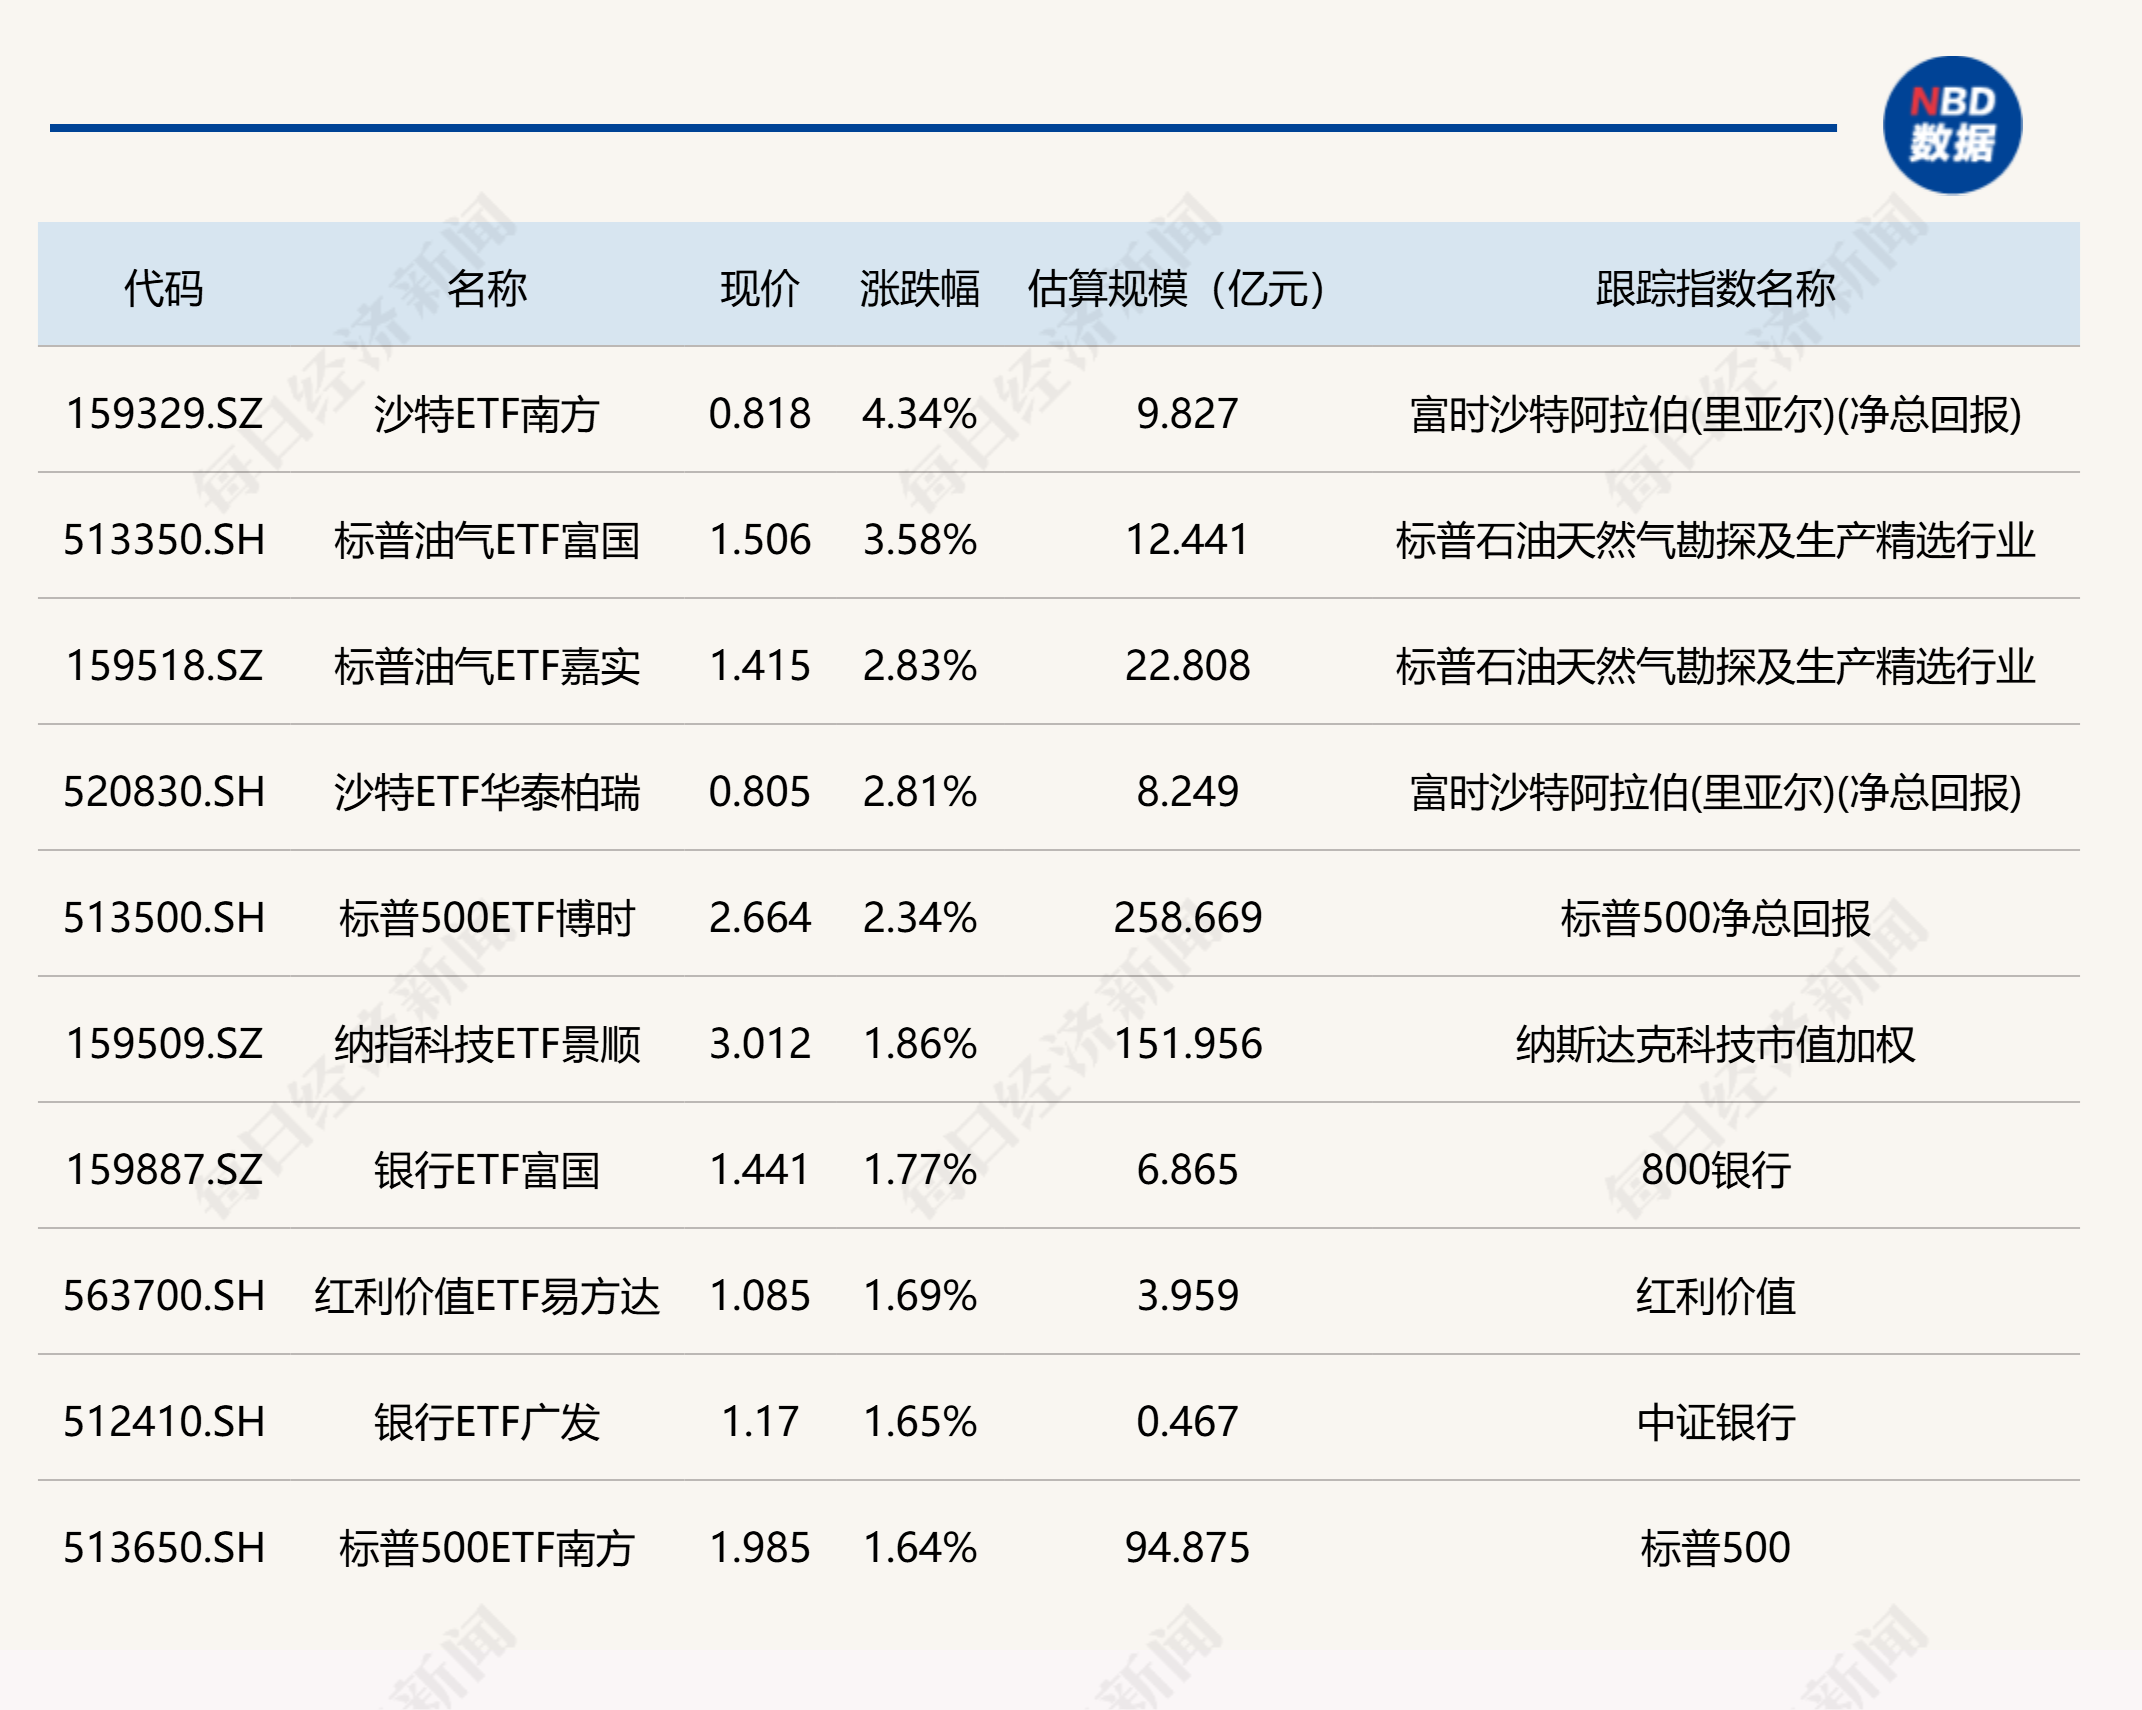The width and height of the screenshot is (2142, 1710).
Task: Select the 估算规模（亿元）column header
Action: tap(1177, 289)
